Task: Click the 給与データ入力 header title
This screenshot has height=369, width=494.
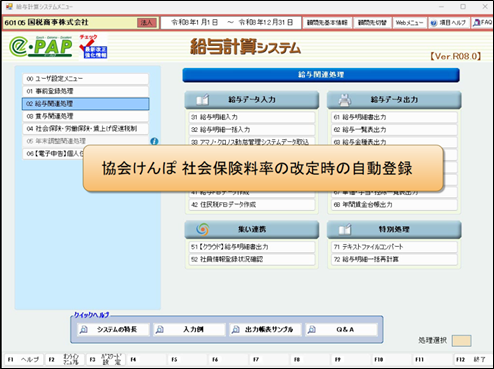Action: coord(252,99)
